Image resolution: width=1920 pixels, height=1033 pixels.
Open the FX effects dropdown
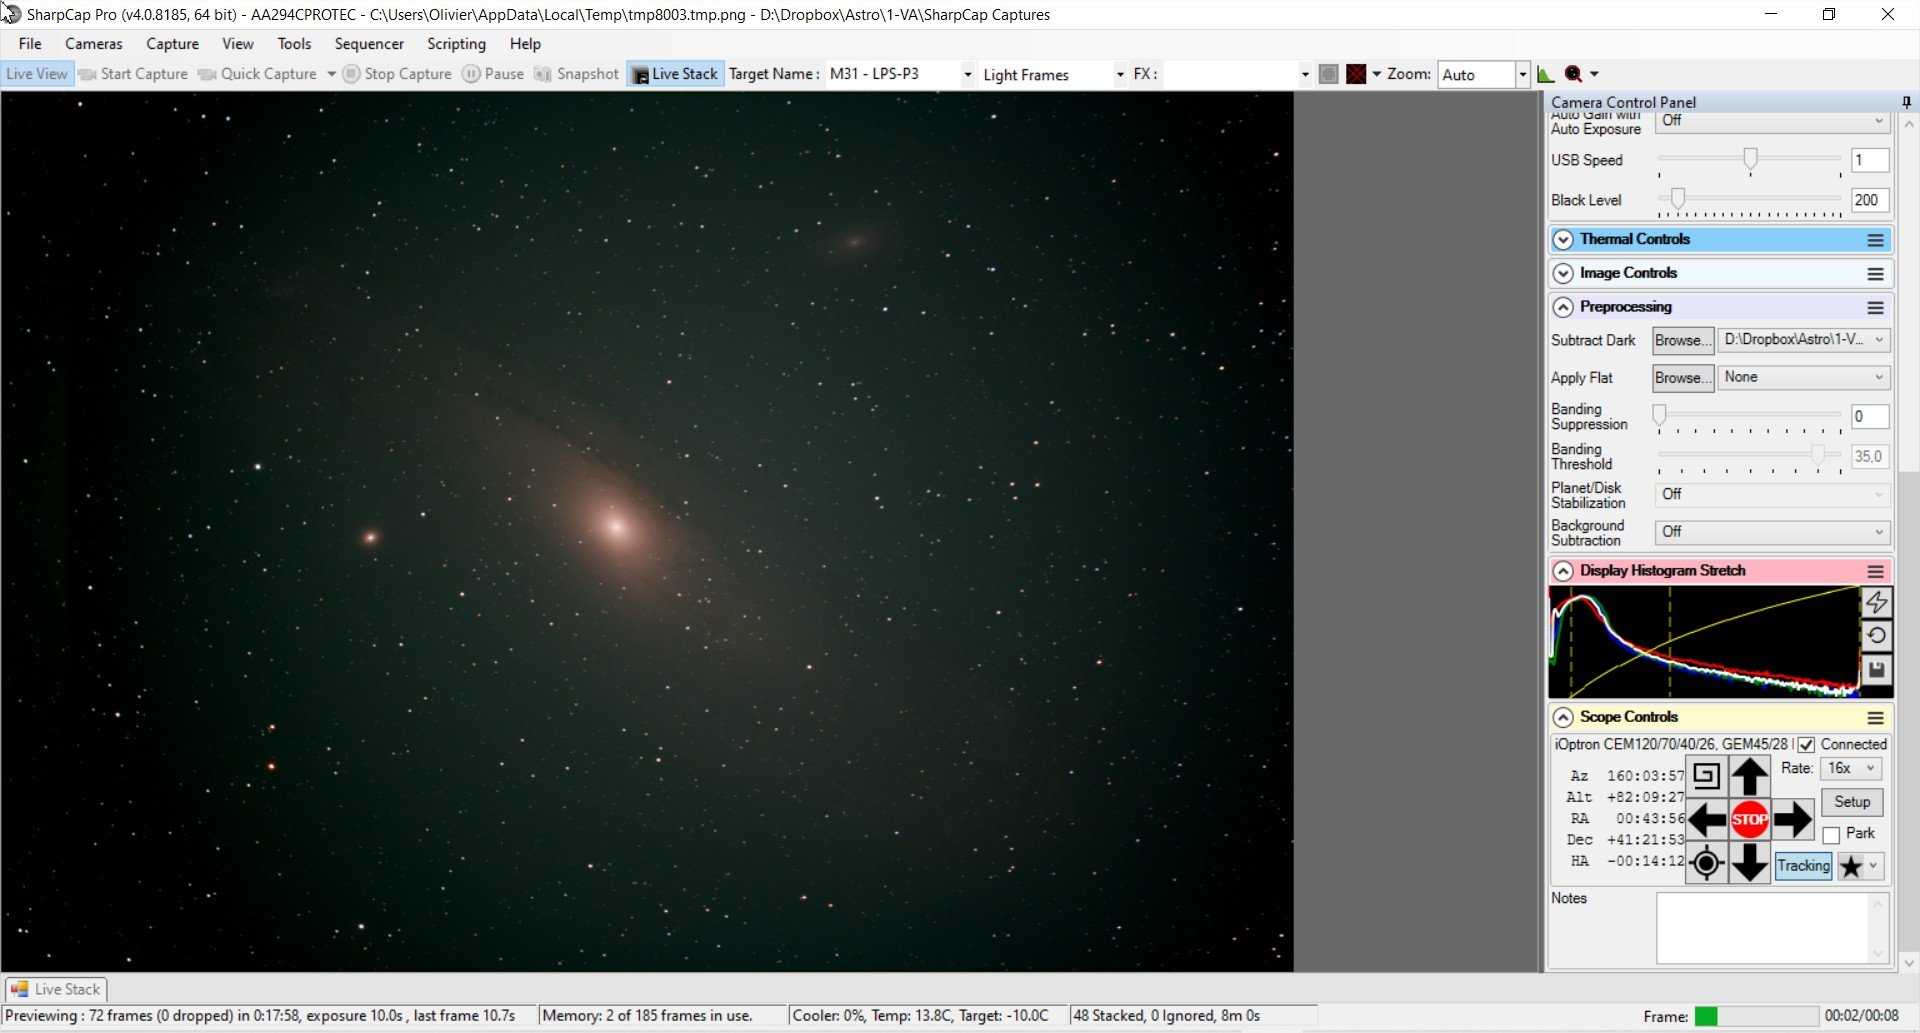(x=1304, y=75)
